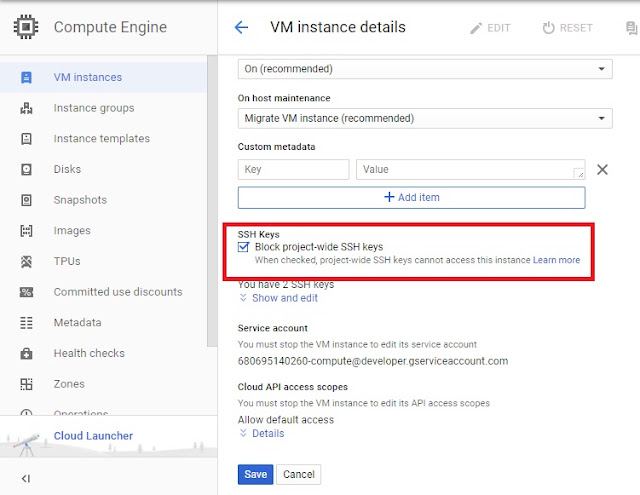
Task: Collapse the sidebar with the bottom arrow
Action: pyautogui.click(x=26, y=478)
